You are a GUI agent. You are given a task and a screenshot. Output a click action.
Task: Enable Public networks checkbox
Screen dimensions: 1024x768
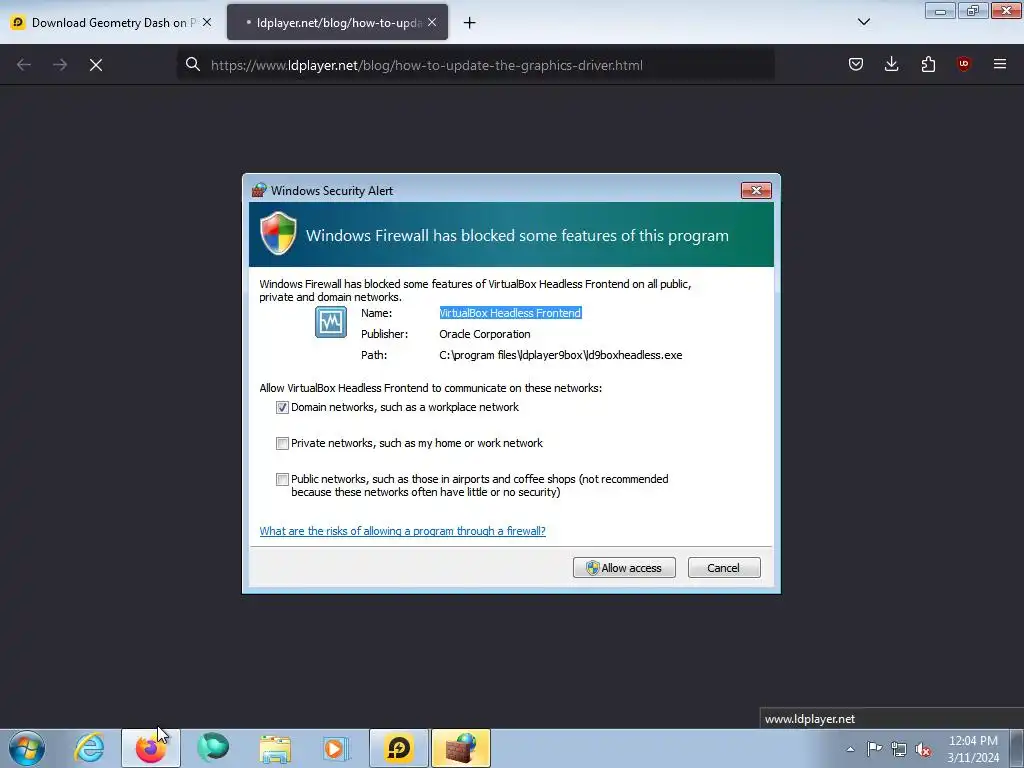click(x=282, y=479)
